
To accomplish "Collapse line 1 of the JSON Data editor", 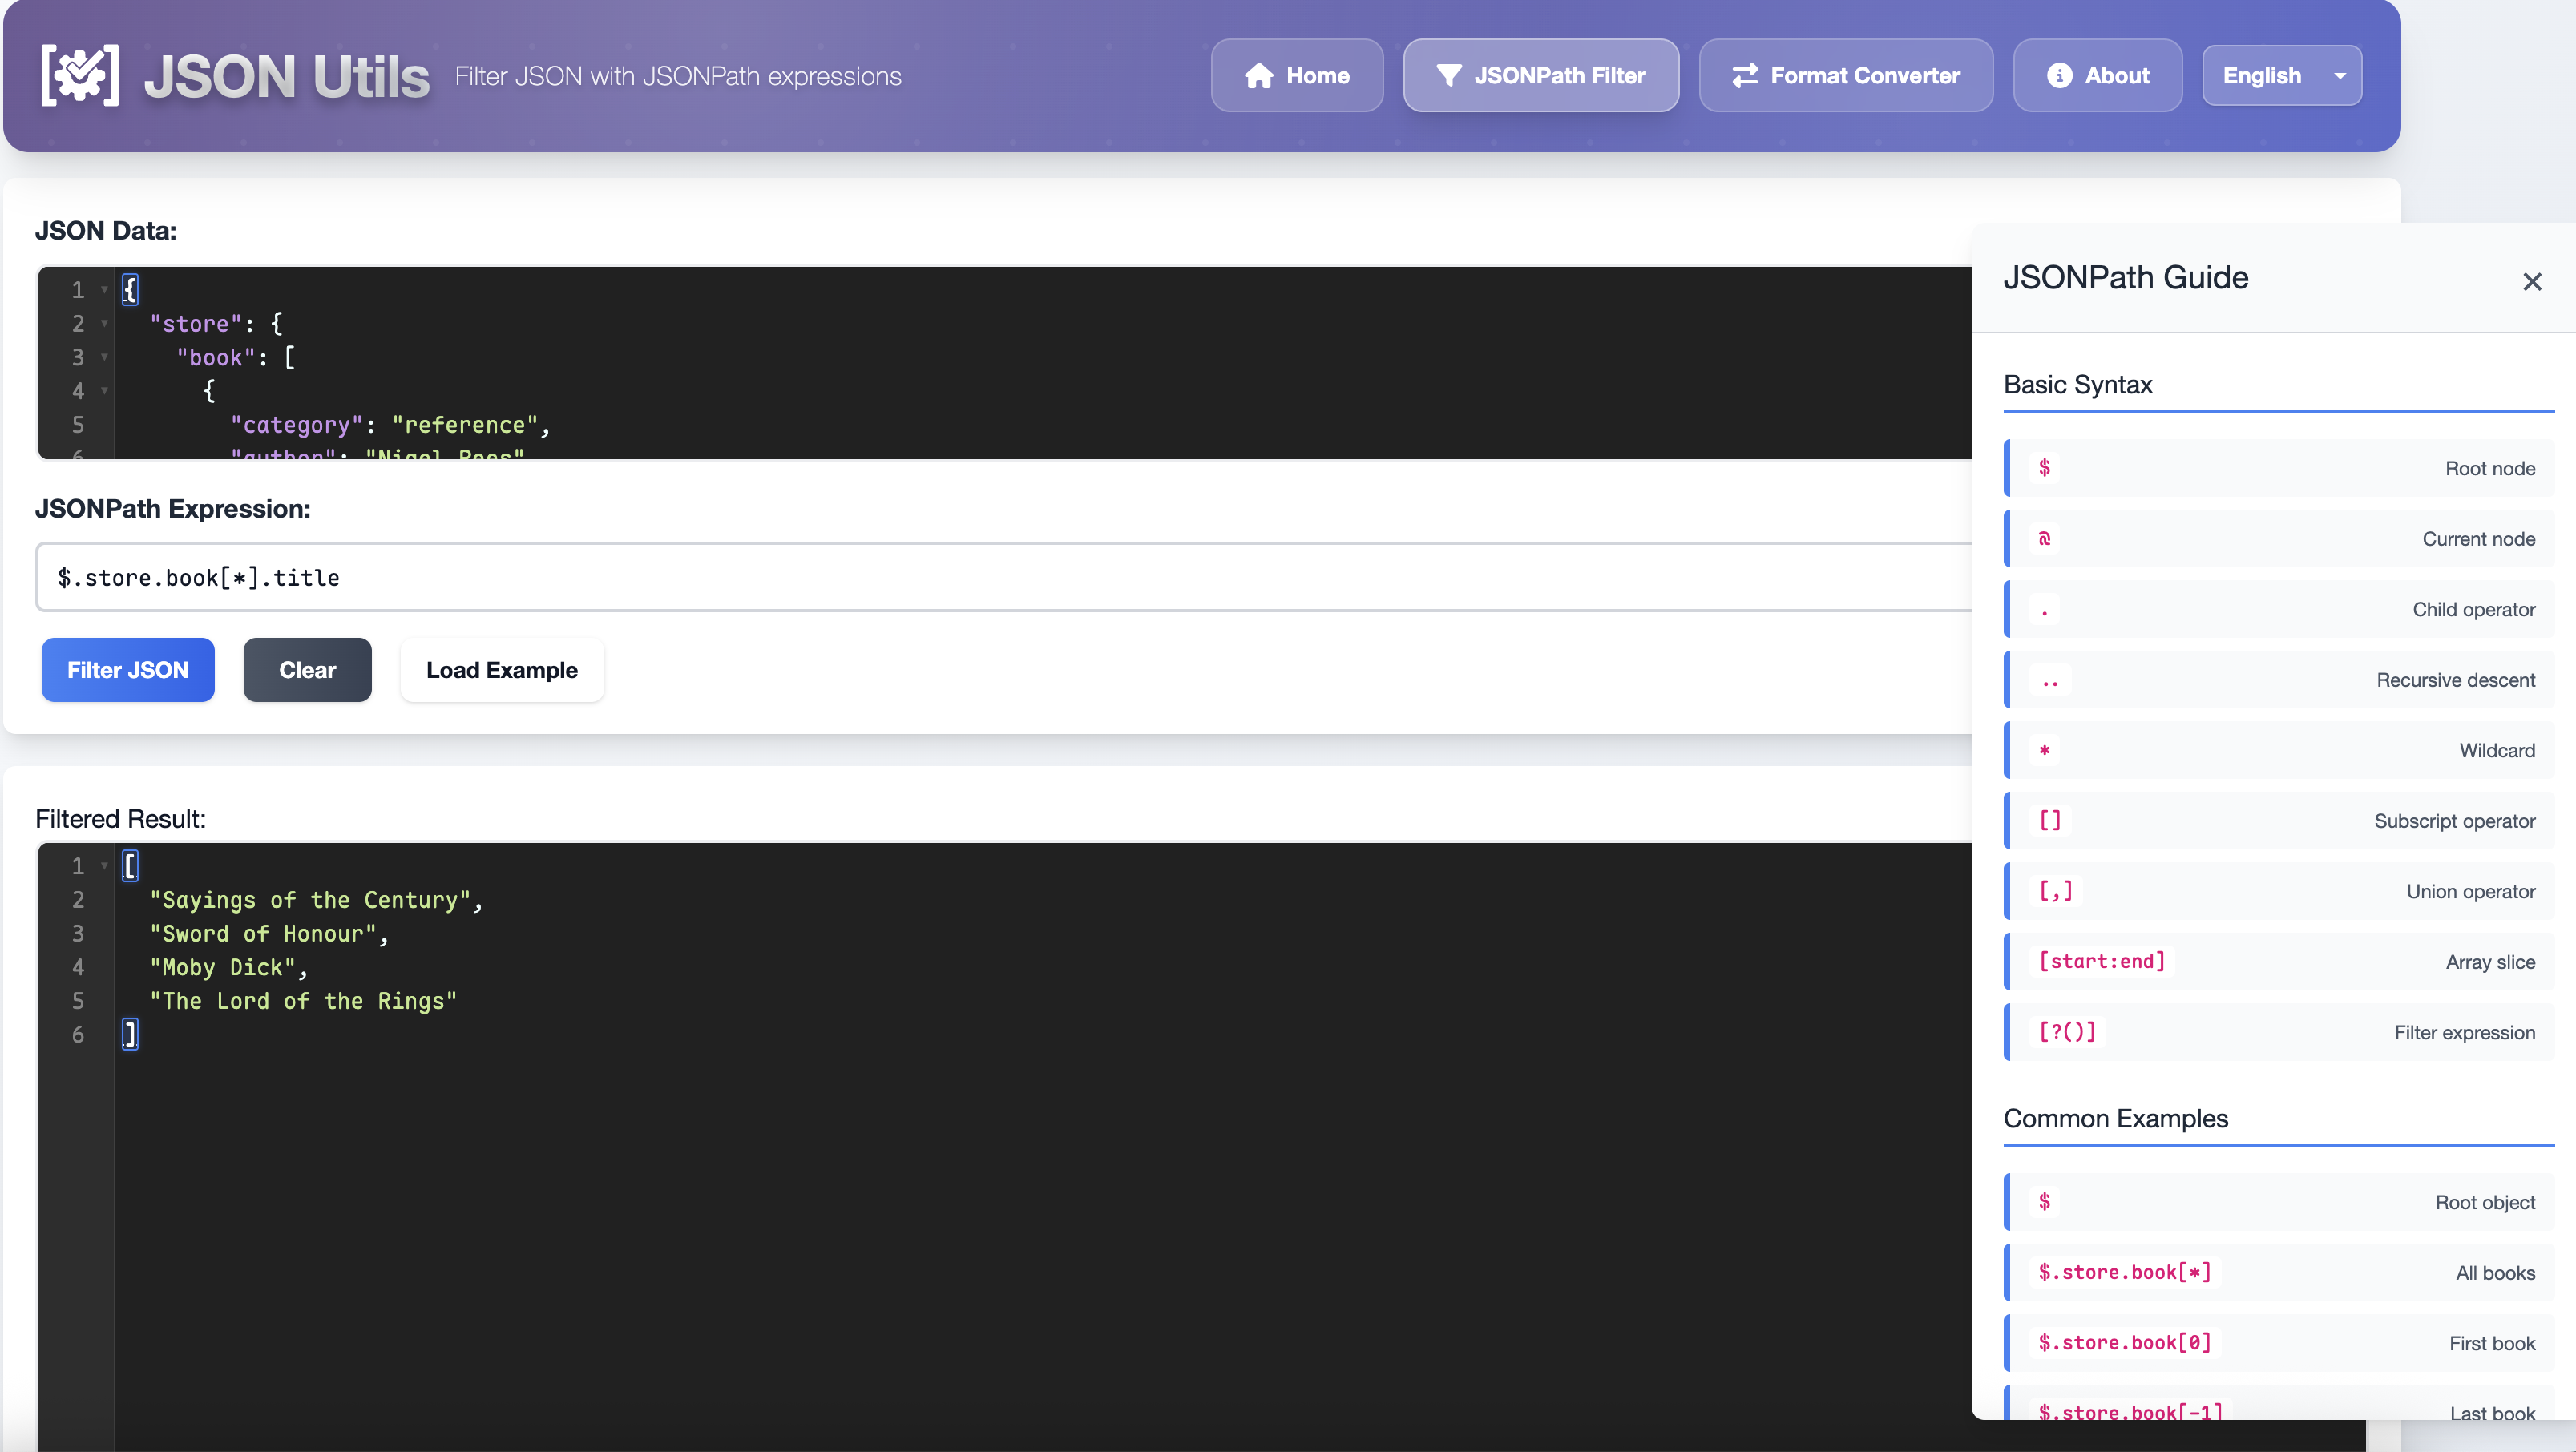I will point(104,289).
